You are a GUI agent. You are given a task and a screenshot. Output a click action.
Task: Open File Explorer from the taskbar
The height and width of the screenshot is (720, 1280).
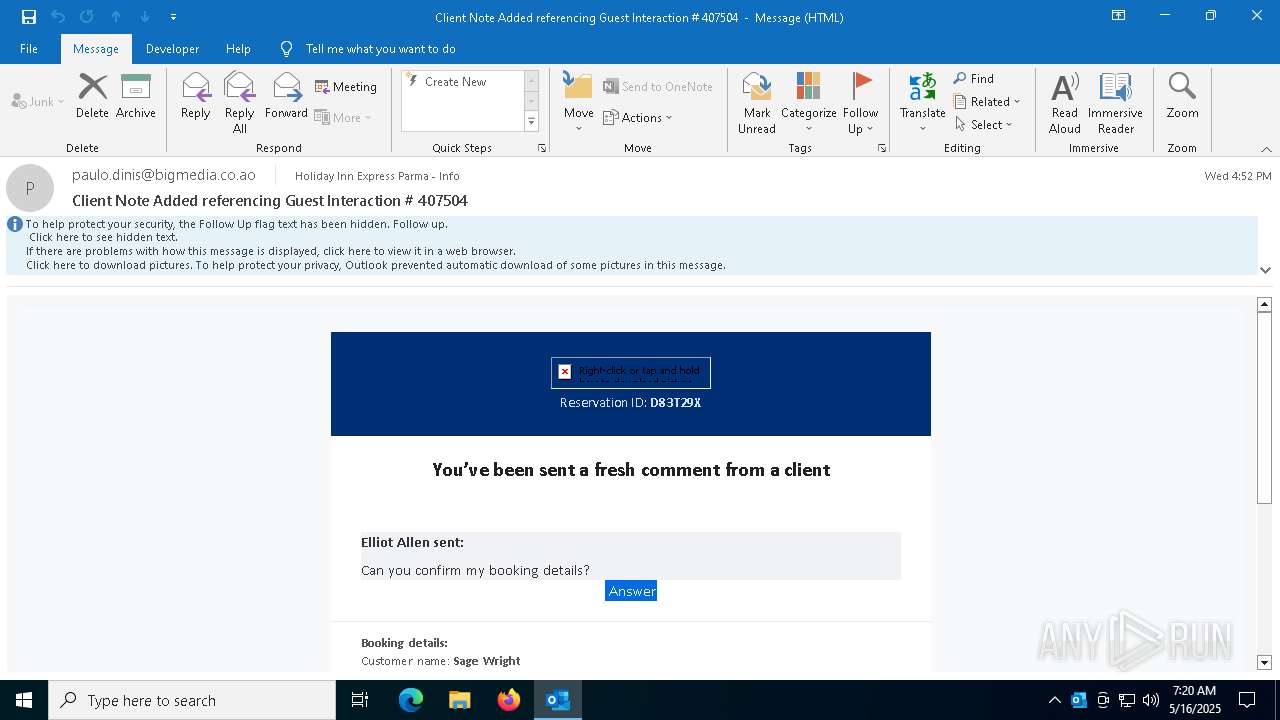point(460,700)
